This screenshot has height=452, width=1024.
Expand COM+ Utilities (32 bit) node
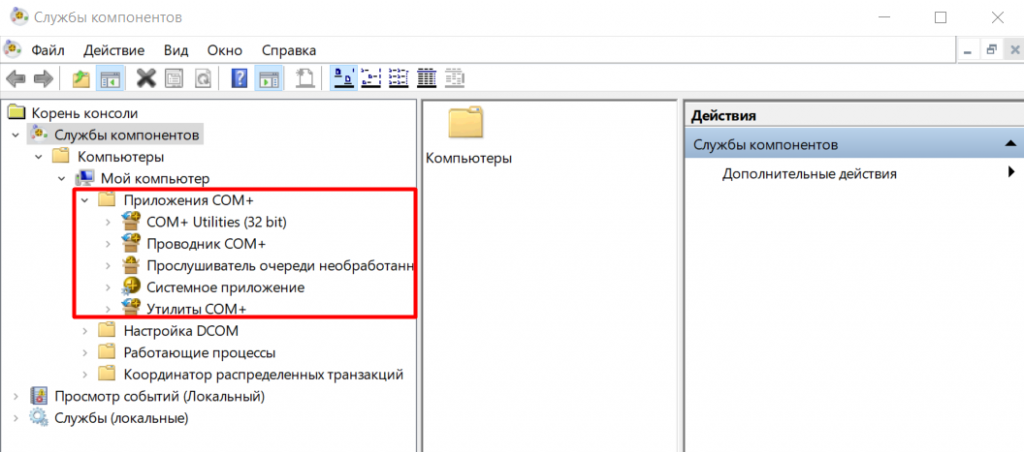(108, 222)
